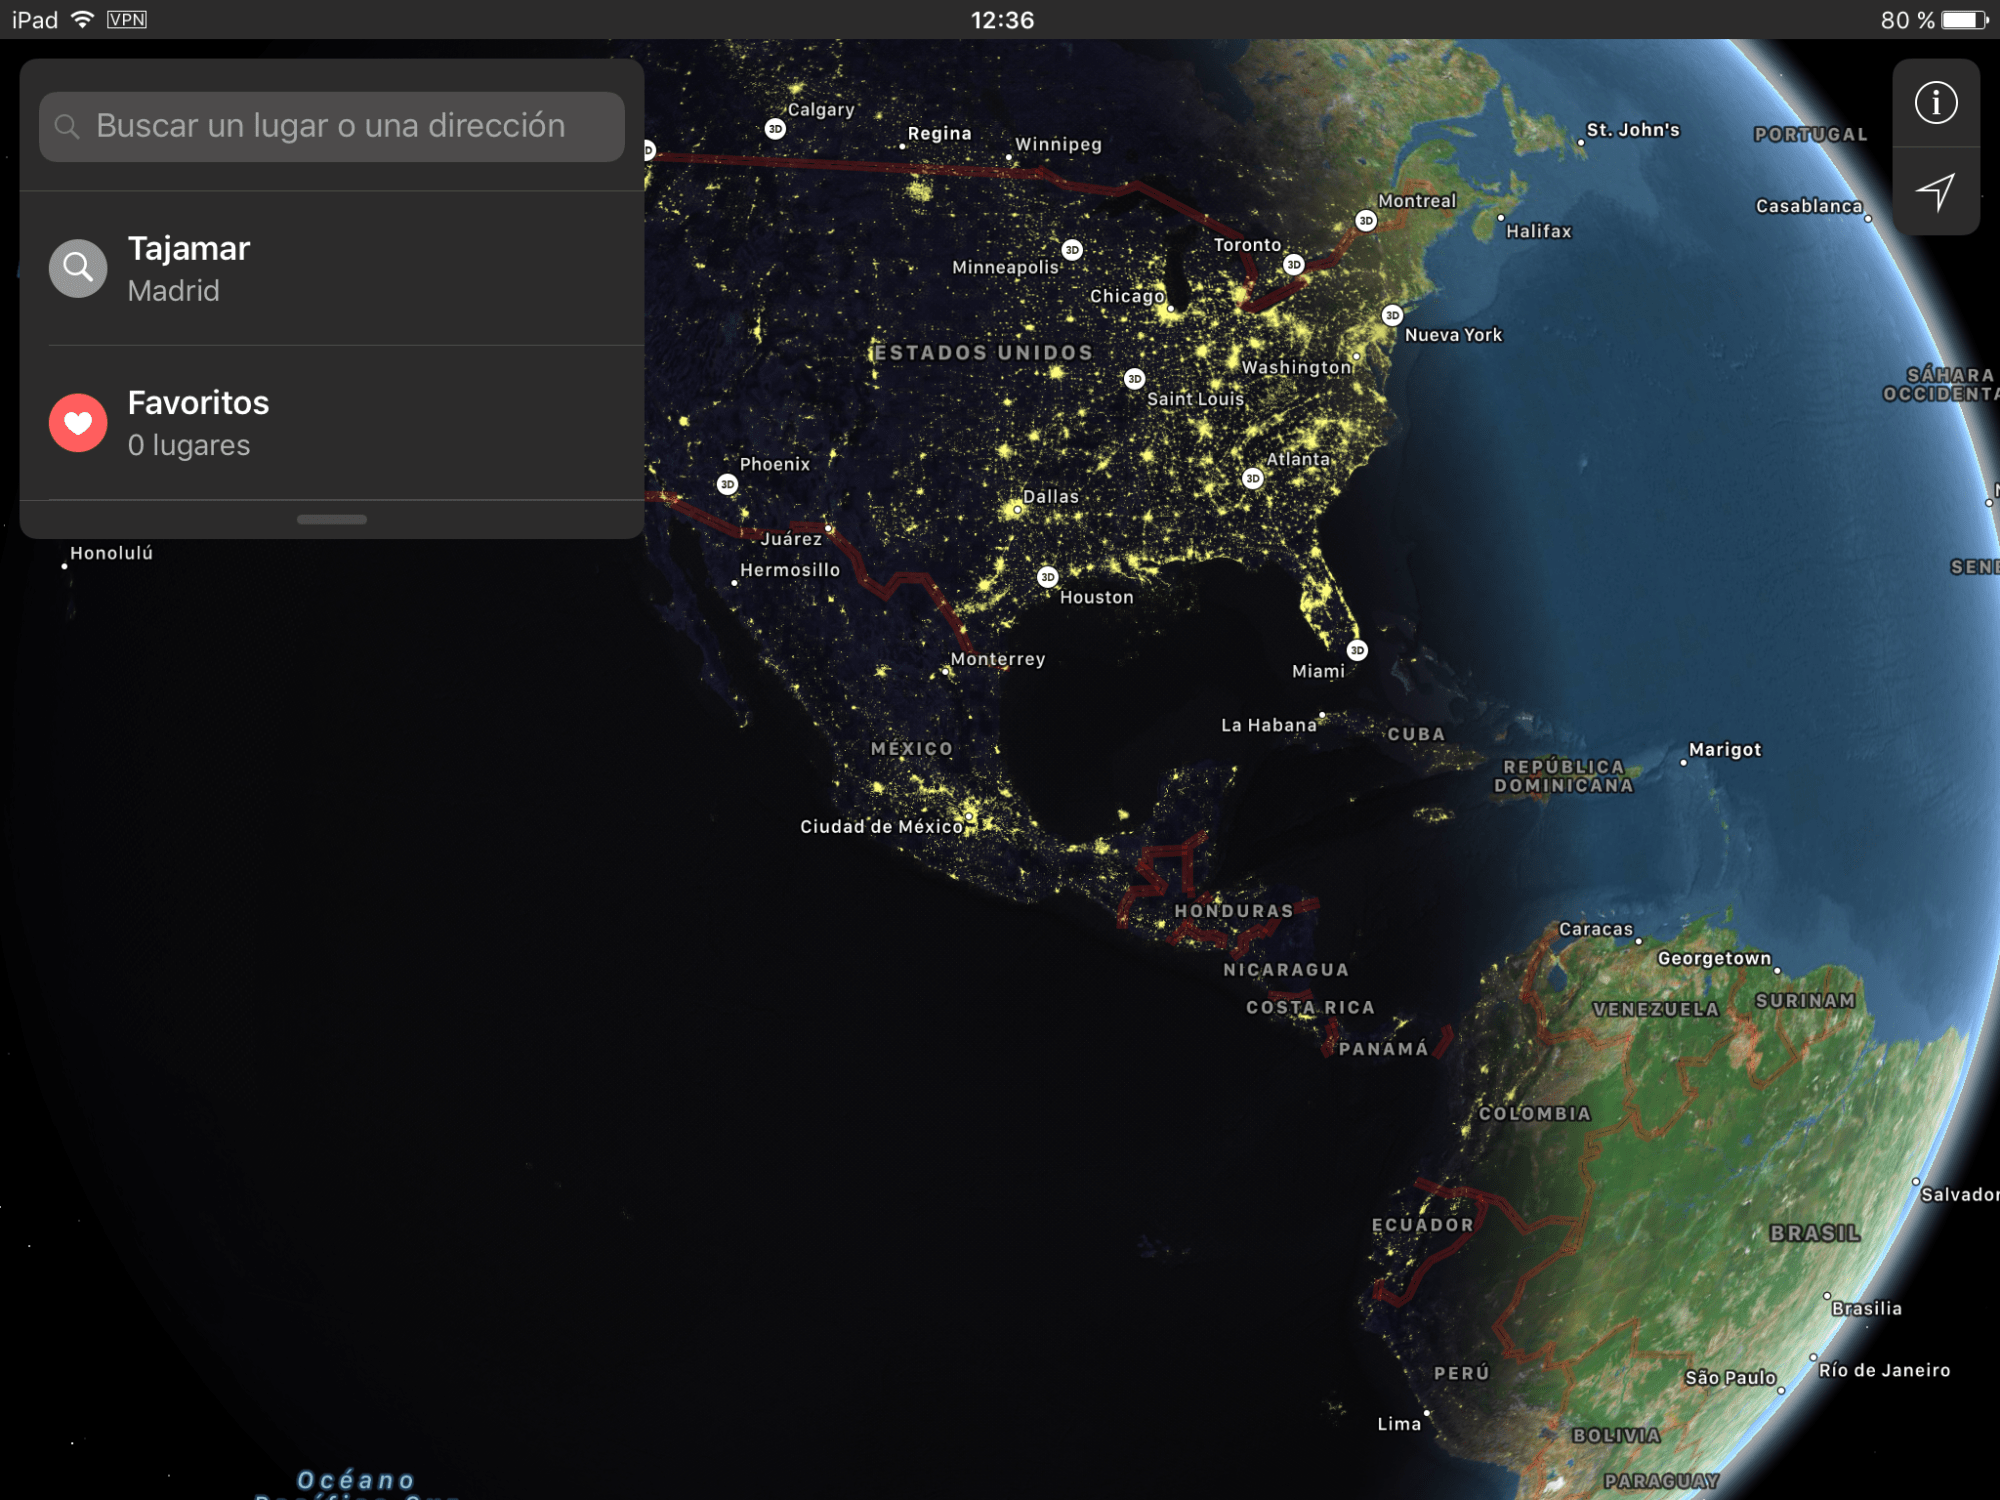The height and width of the screenshot is (1500, 2000).
Task: Select the REPÚBLICA DOMINICANA label
Action: (1564, 776)
